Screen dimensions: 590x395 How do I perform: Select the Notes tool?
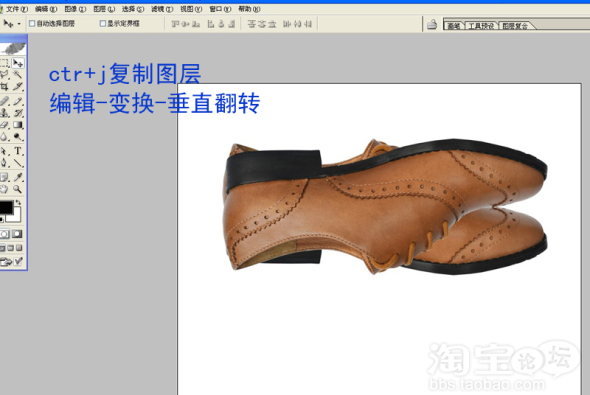pos(5,177)
